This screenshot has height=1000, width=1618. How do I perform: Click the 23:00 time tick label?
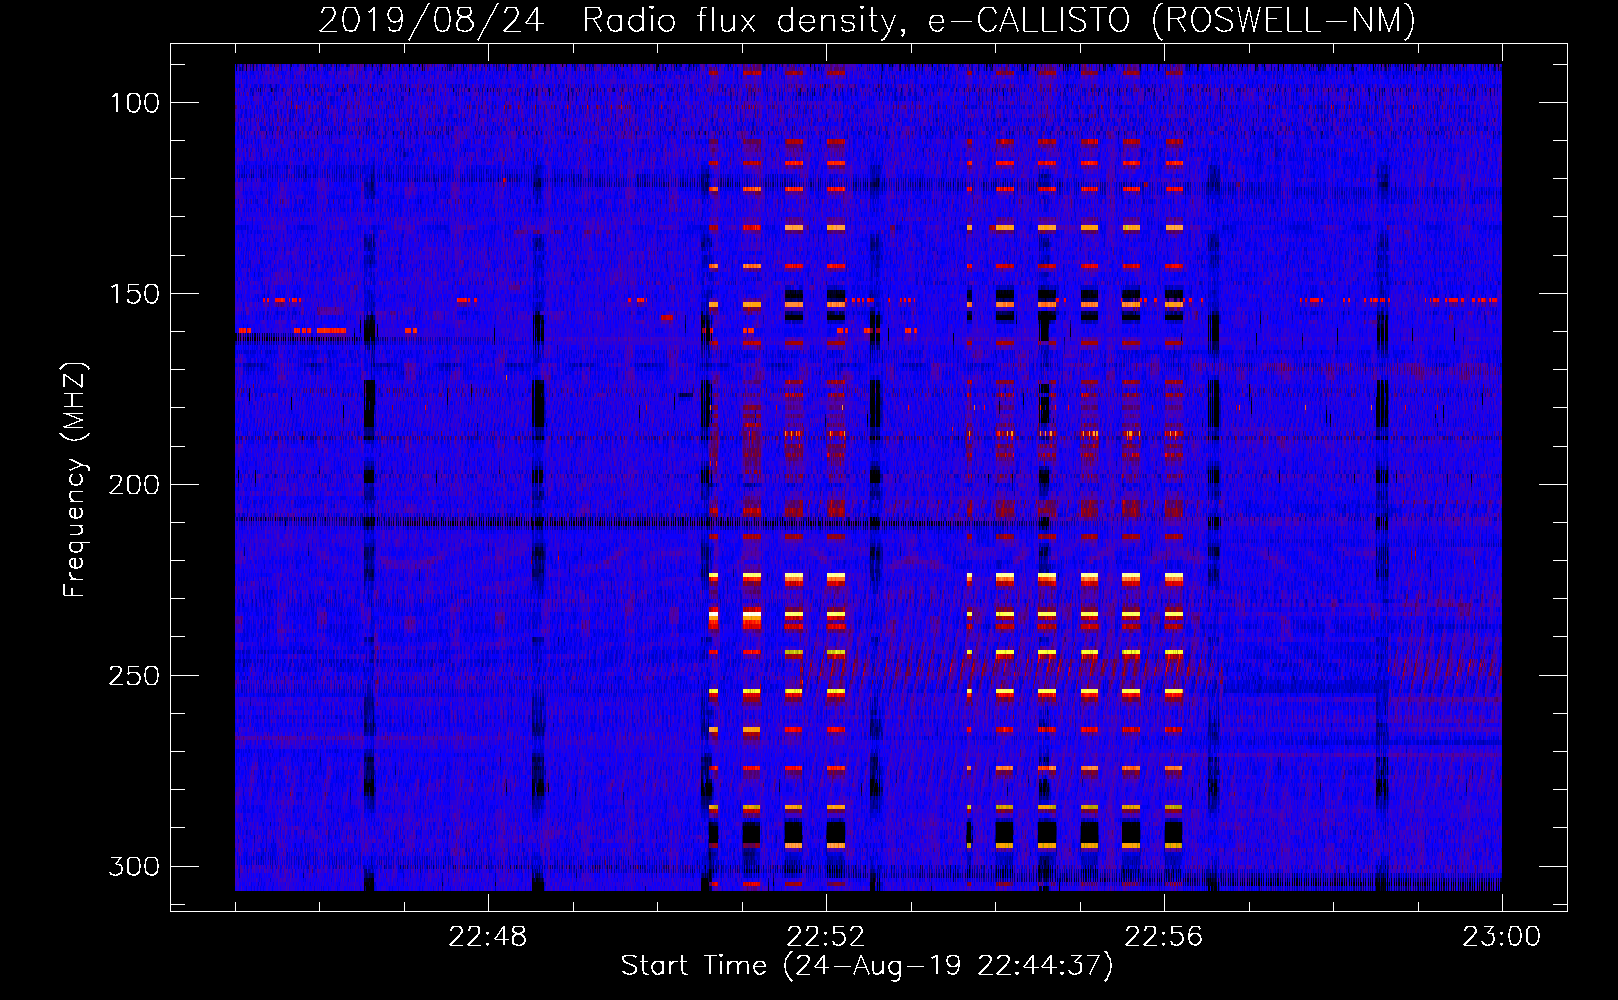coord(1502,937)
